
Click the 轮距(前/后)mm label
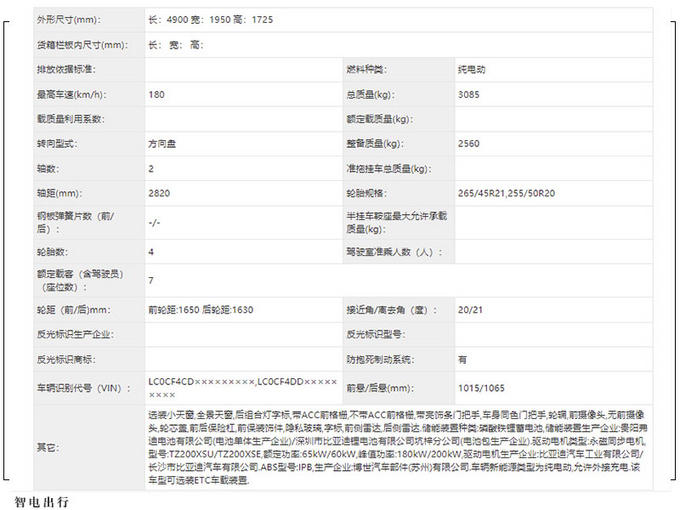coord(74,310)
